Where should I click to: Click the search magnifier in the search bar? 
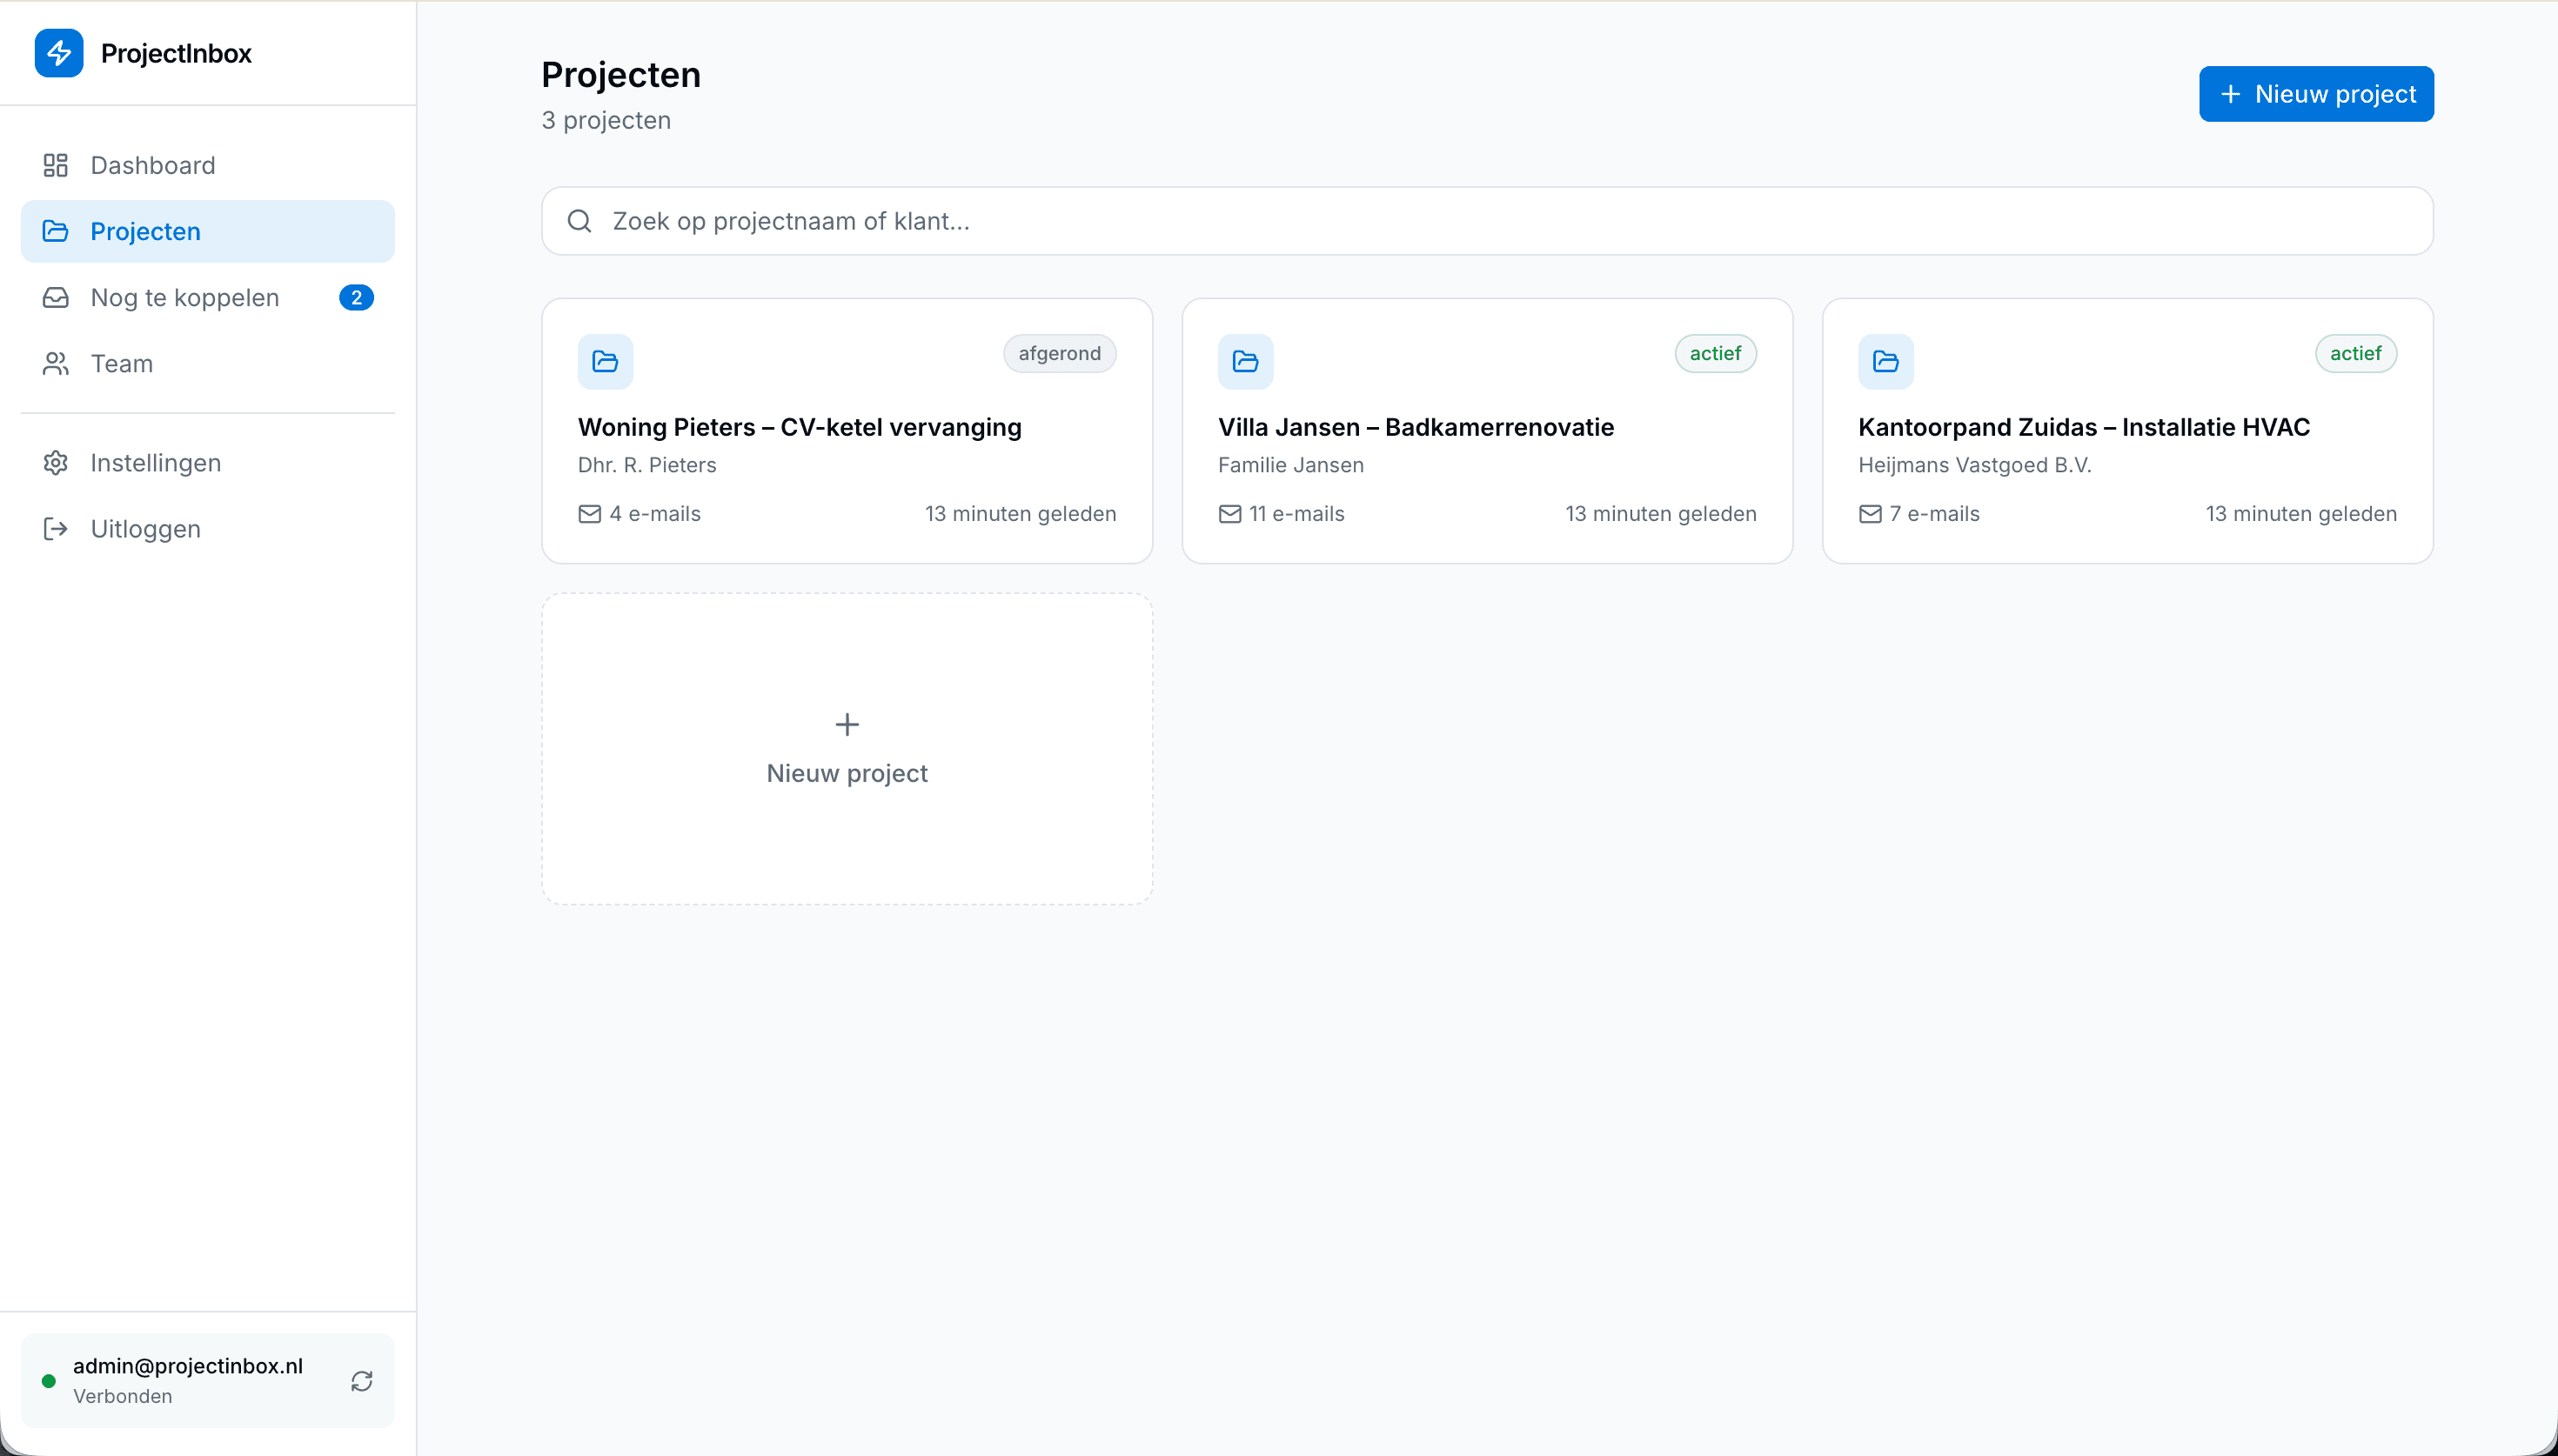coord(581,220)
